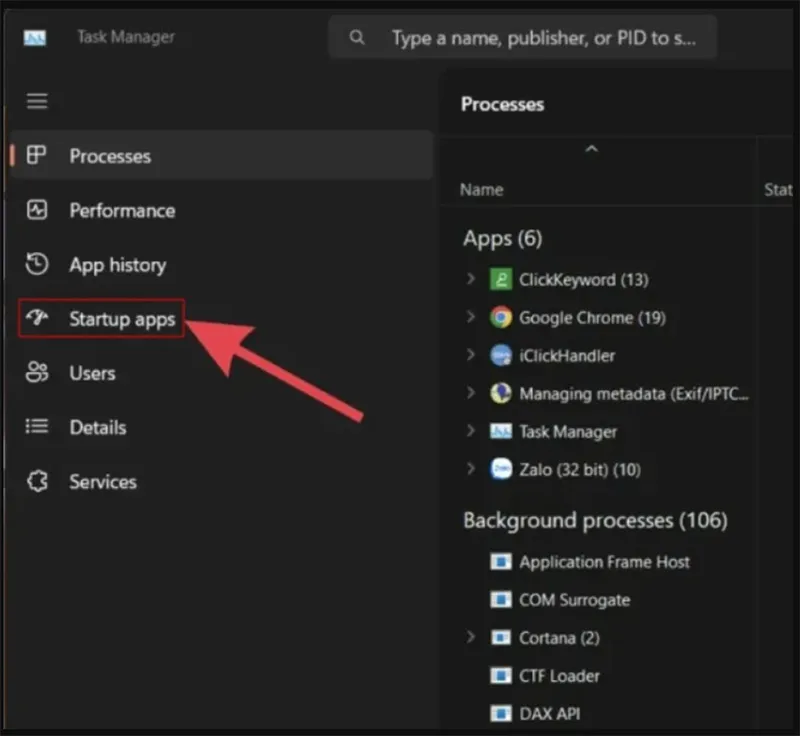
Task: Click the DAX API process icon
Action: point(501,714)
